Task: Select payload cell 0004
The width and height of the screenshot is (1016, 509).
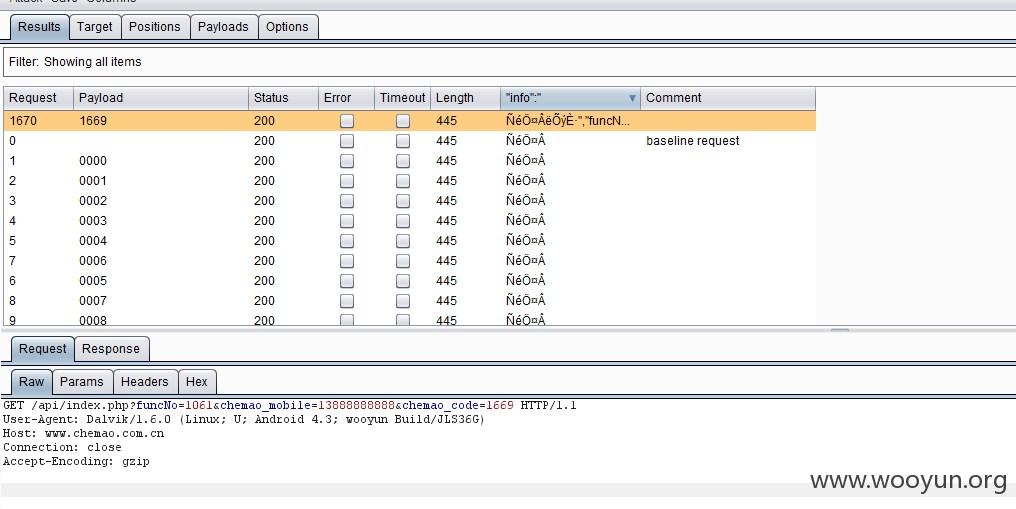Action: pos(161,242)
